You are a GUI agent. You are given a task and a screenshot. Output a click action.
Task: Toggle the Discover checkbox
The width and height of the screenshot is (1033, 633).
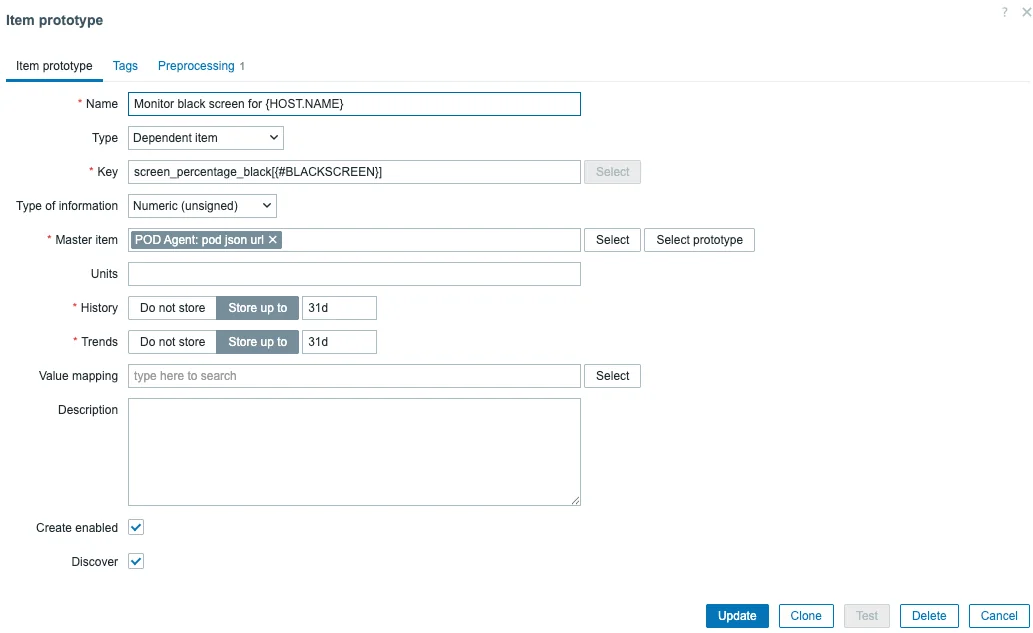pyautogui.click(x=137, y=561)
